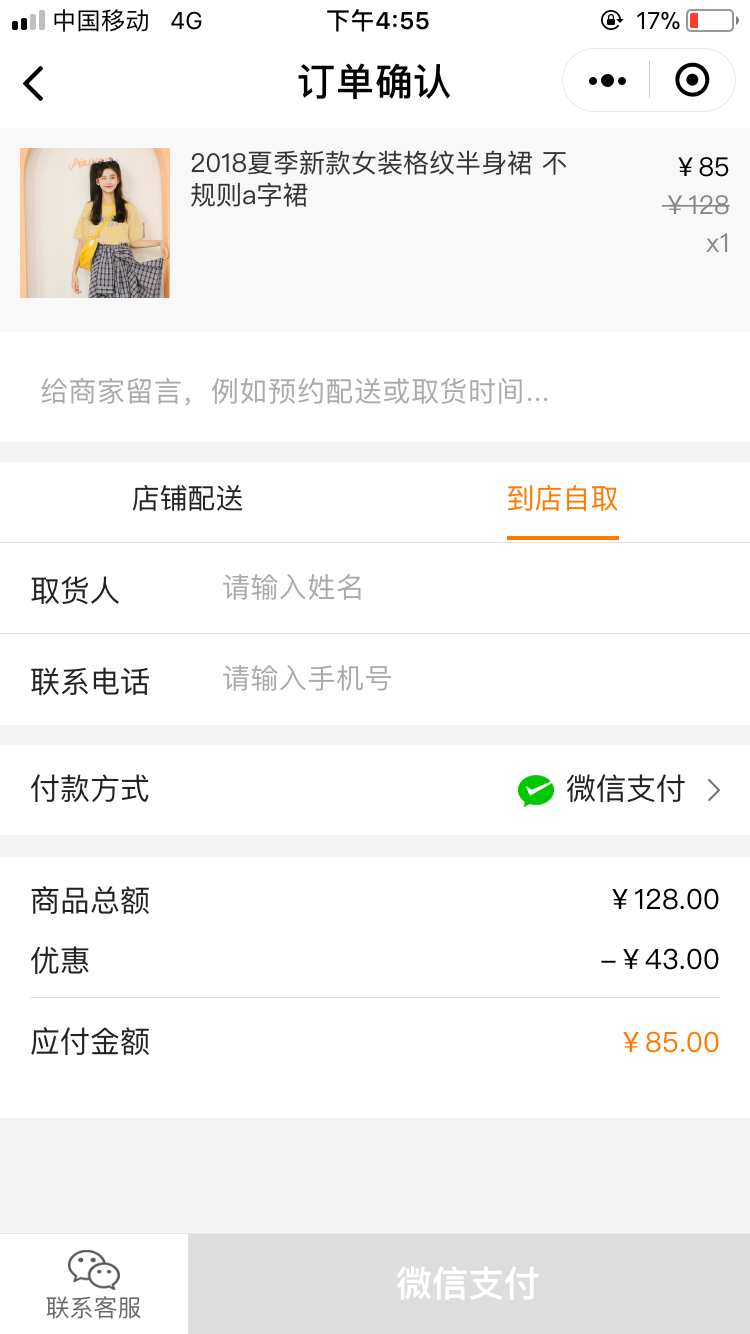
Task: Tap the 应付金额 ¥85.00 total amount
Action: pyautogui.click(x=670, y=1042)
